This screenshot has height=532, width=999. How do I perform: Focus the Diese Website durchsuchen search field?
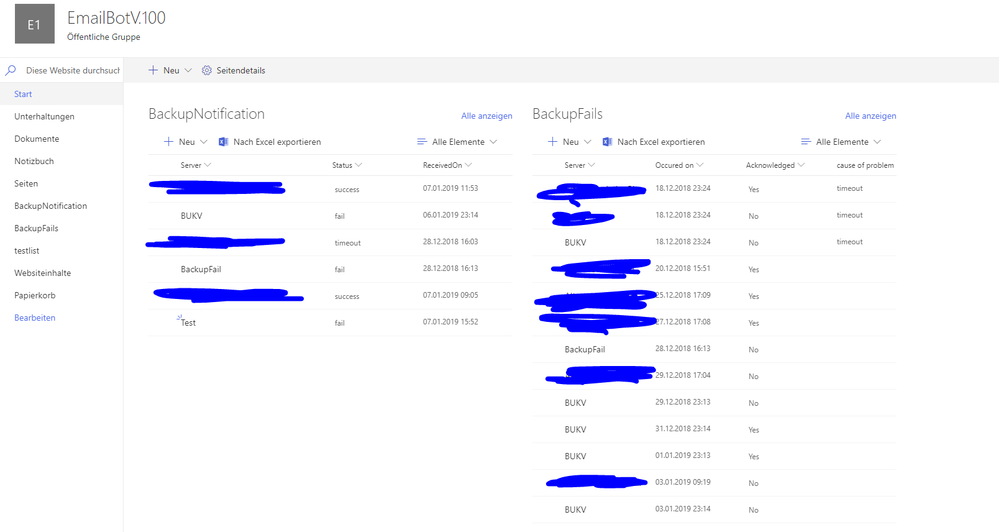[72, 70]
